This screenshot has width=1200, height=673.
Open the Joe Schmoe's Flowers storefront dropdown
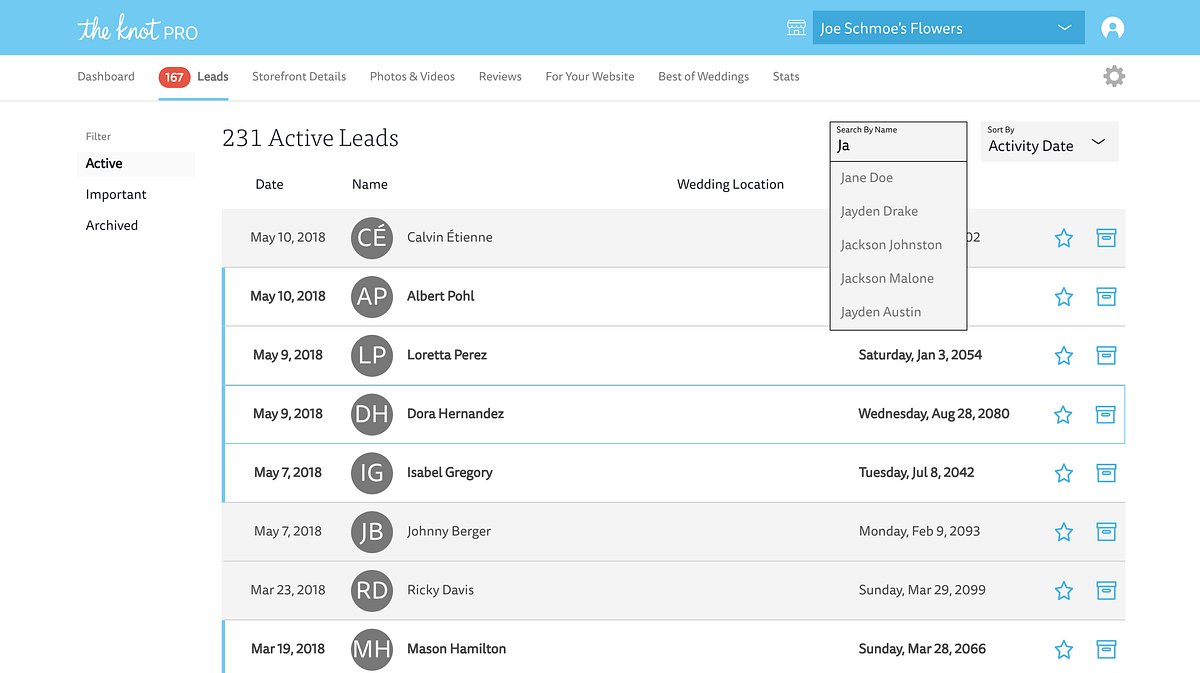point(948,28)
